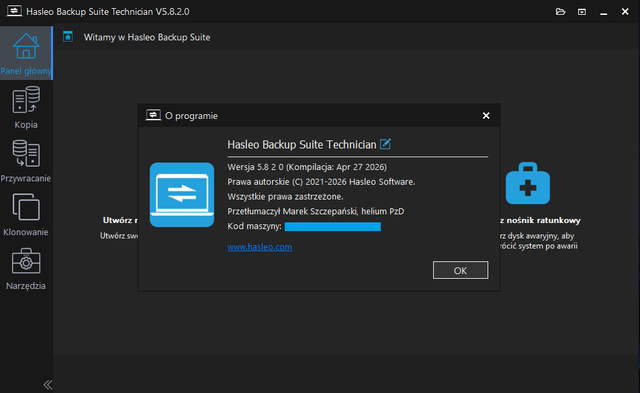640x393 pixels.
Task: Click 'Wszystkie prawa zastrzeżone.' text
Action: pyautogui.click(x=285, y=197)
